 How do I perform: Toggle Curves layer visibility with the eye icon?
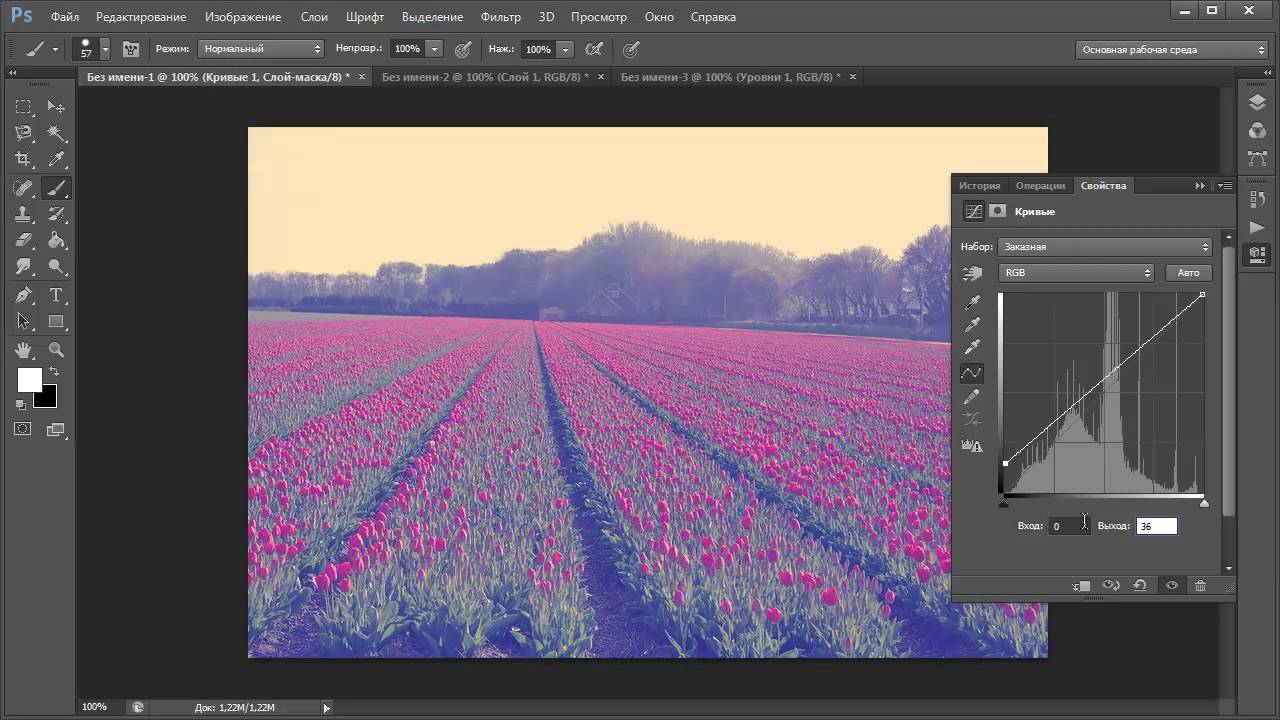click(x=1171, y=586)
